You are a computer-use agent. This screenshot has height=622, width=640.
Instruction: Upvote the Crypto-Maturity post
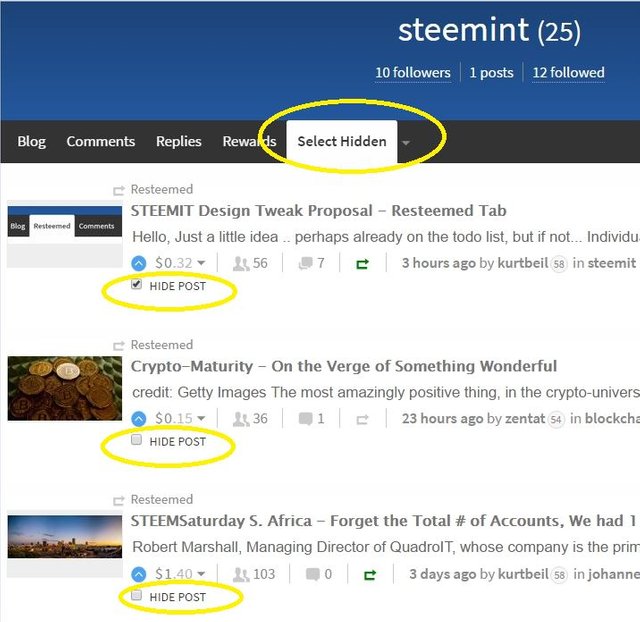click(x=140, y=419)
